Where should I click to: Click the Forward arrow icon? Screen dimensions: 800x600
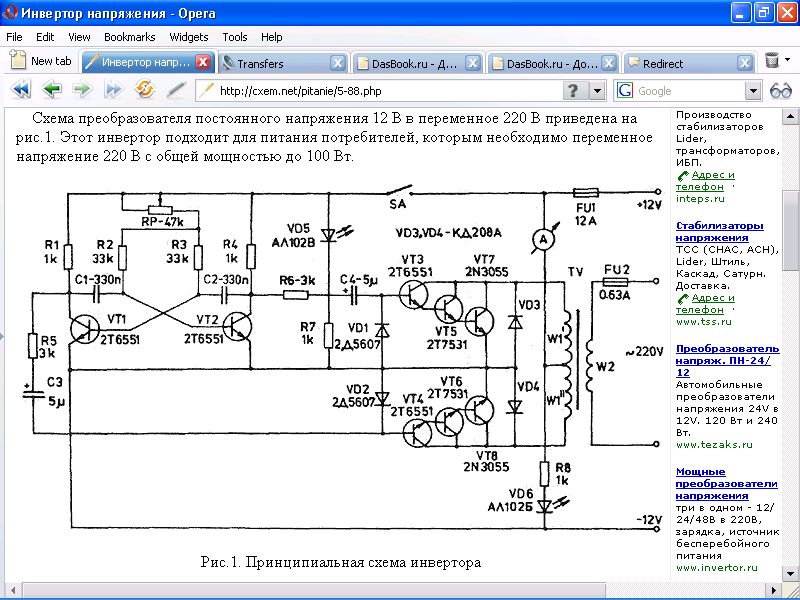(x=82, y=90)
